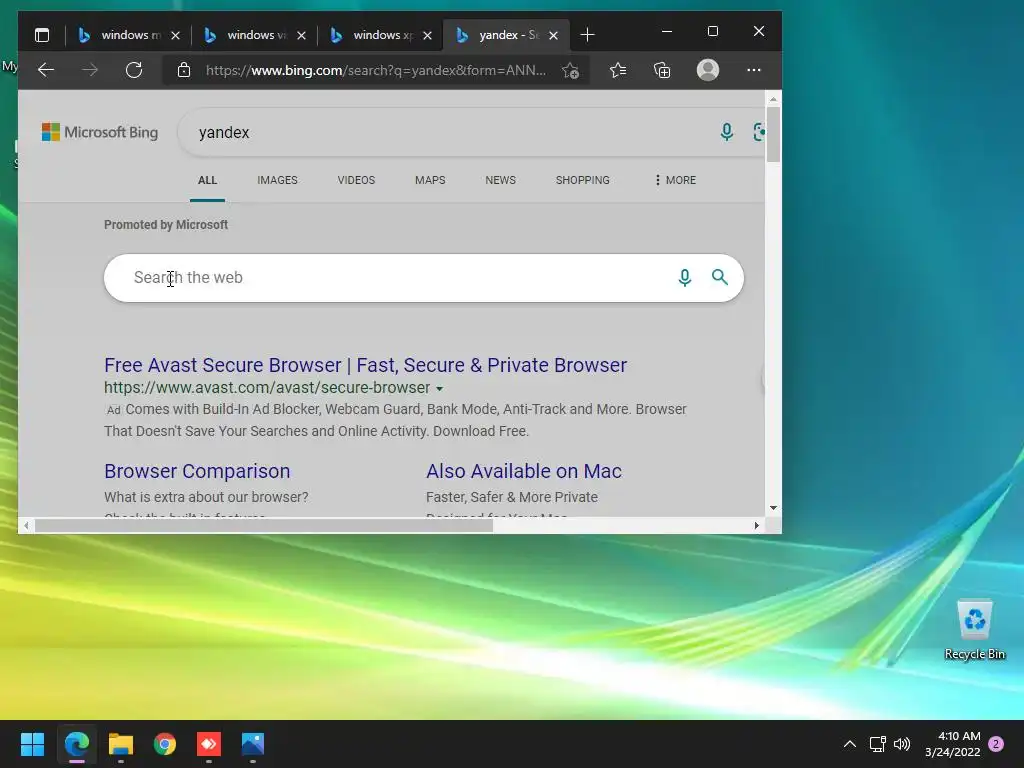Click the scroll down arrow
This screenshot has width=1024, height=768.
[x=773, y=507]
